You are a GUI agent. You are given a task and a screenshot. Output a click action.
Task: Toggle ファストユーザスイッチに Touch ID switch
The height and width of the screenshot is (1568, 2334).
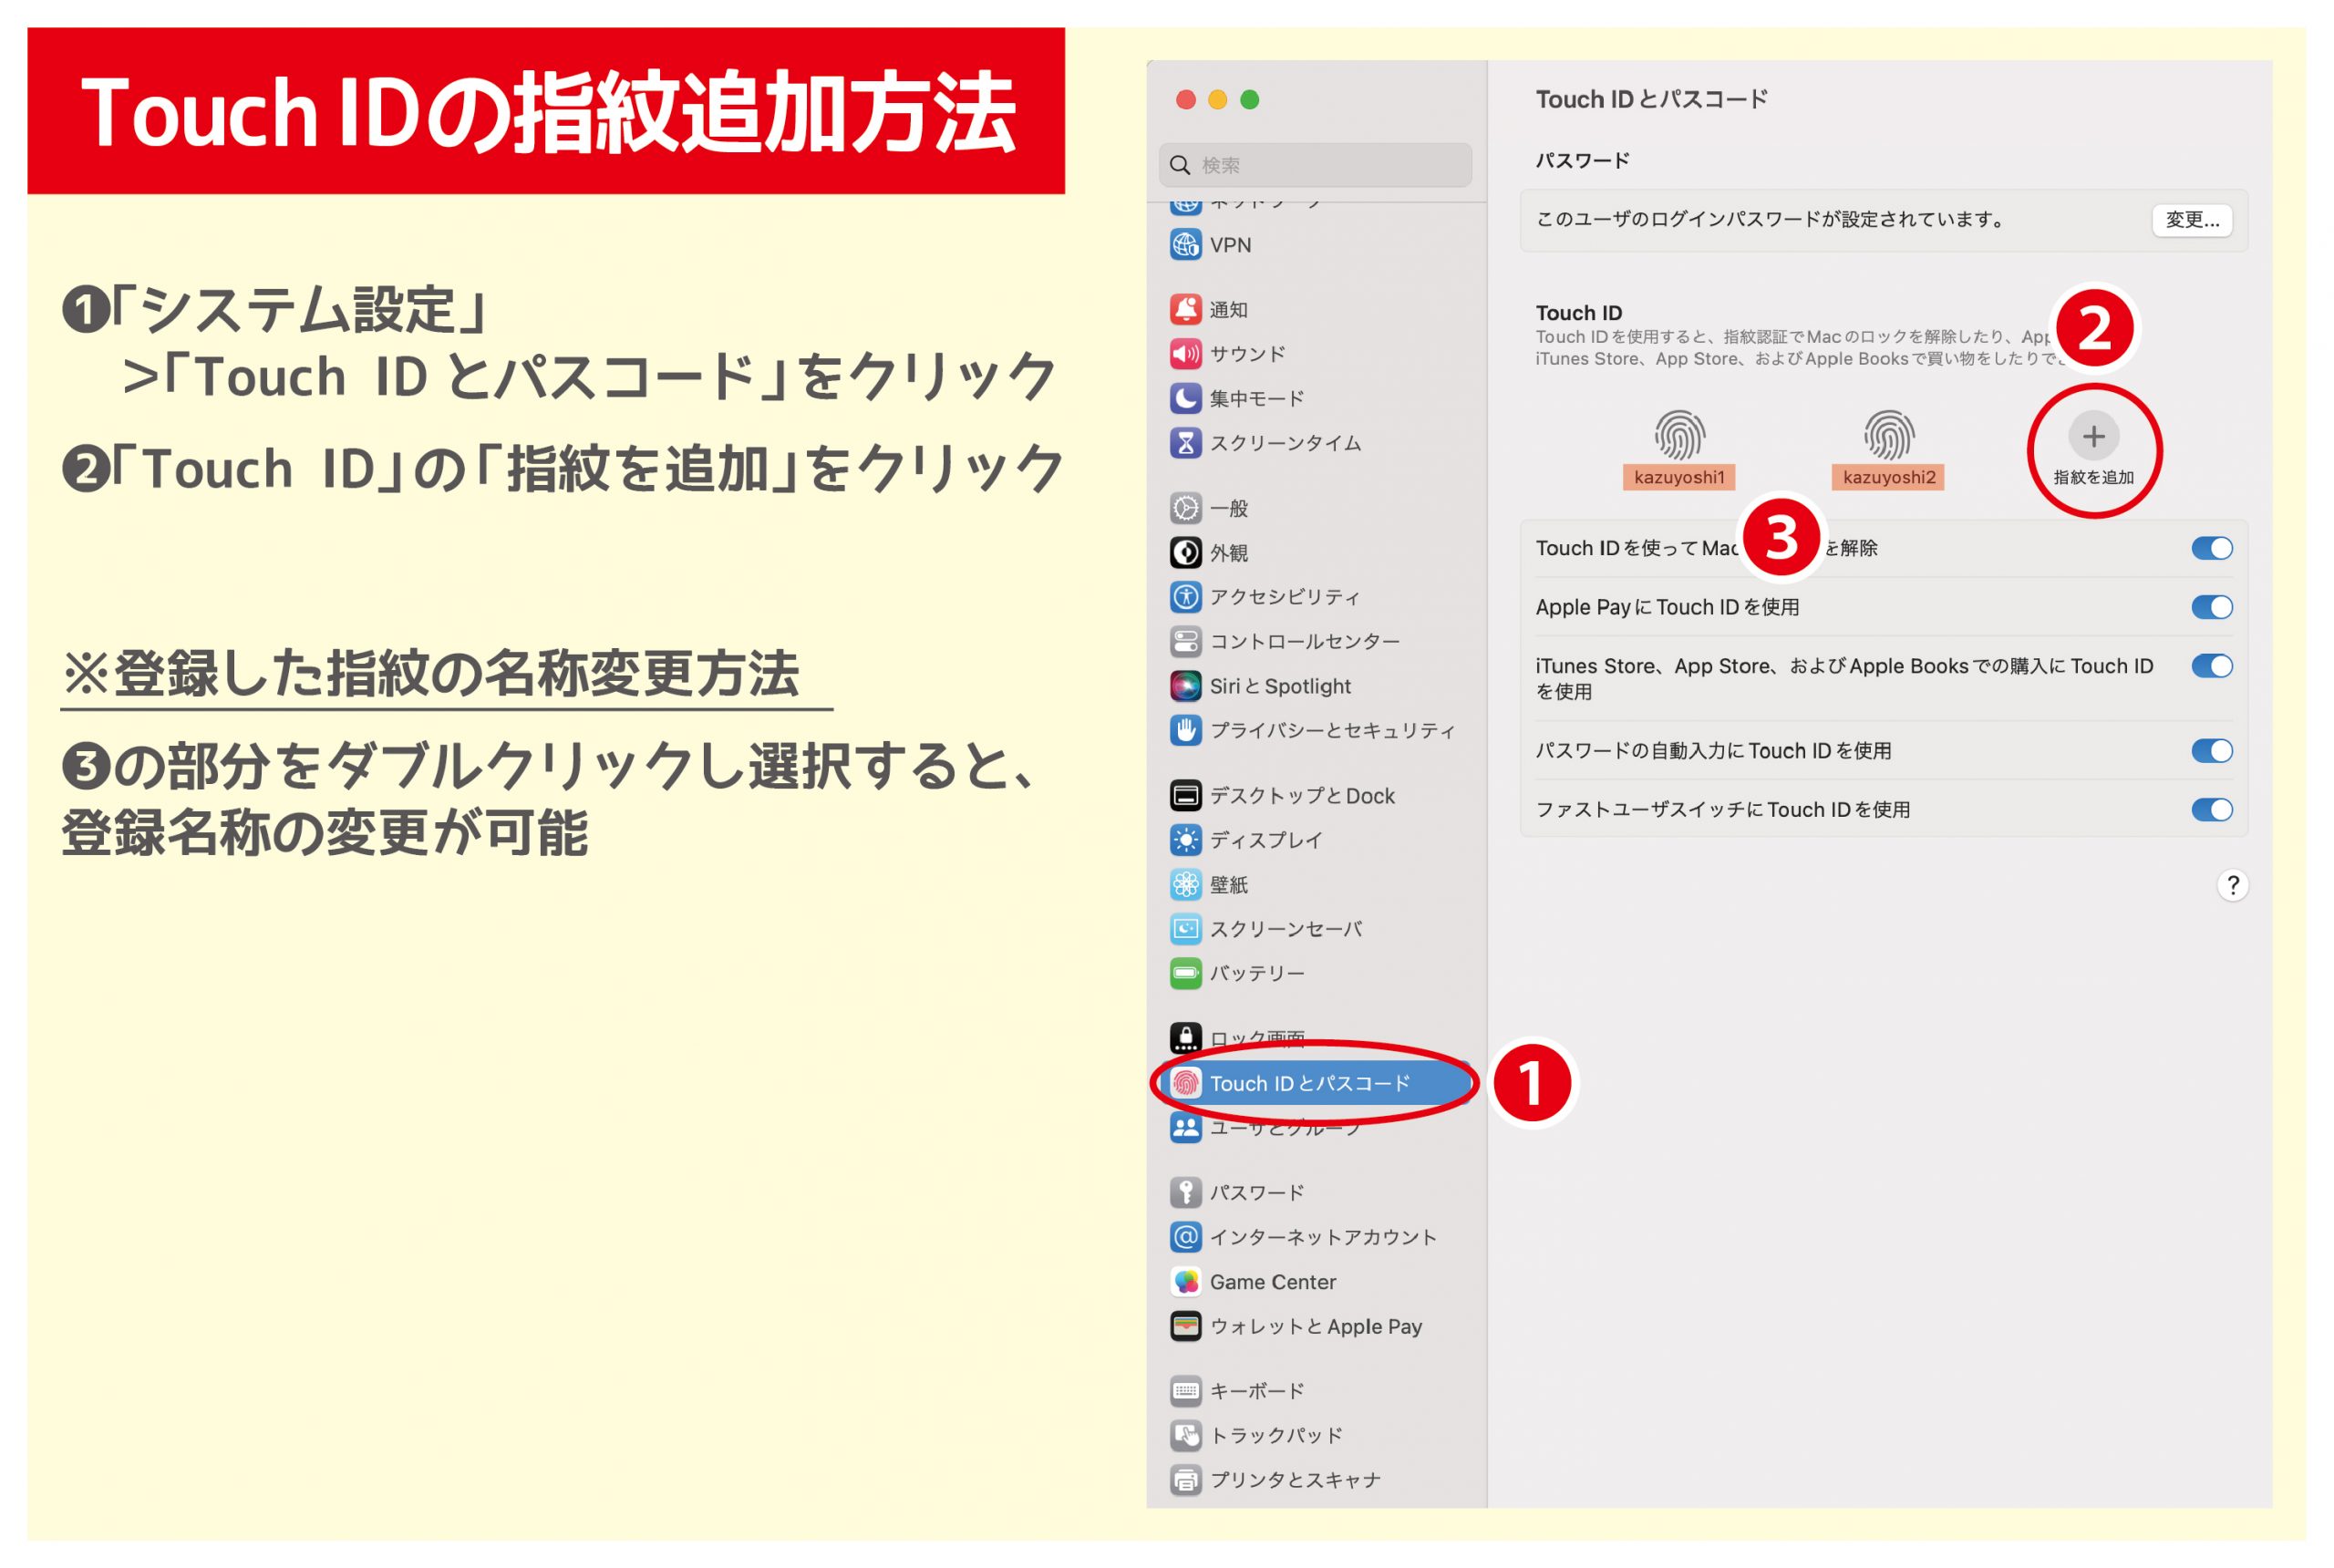click(2211, 810)
